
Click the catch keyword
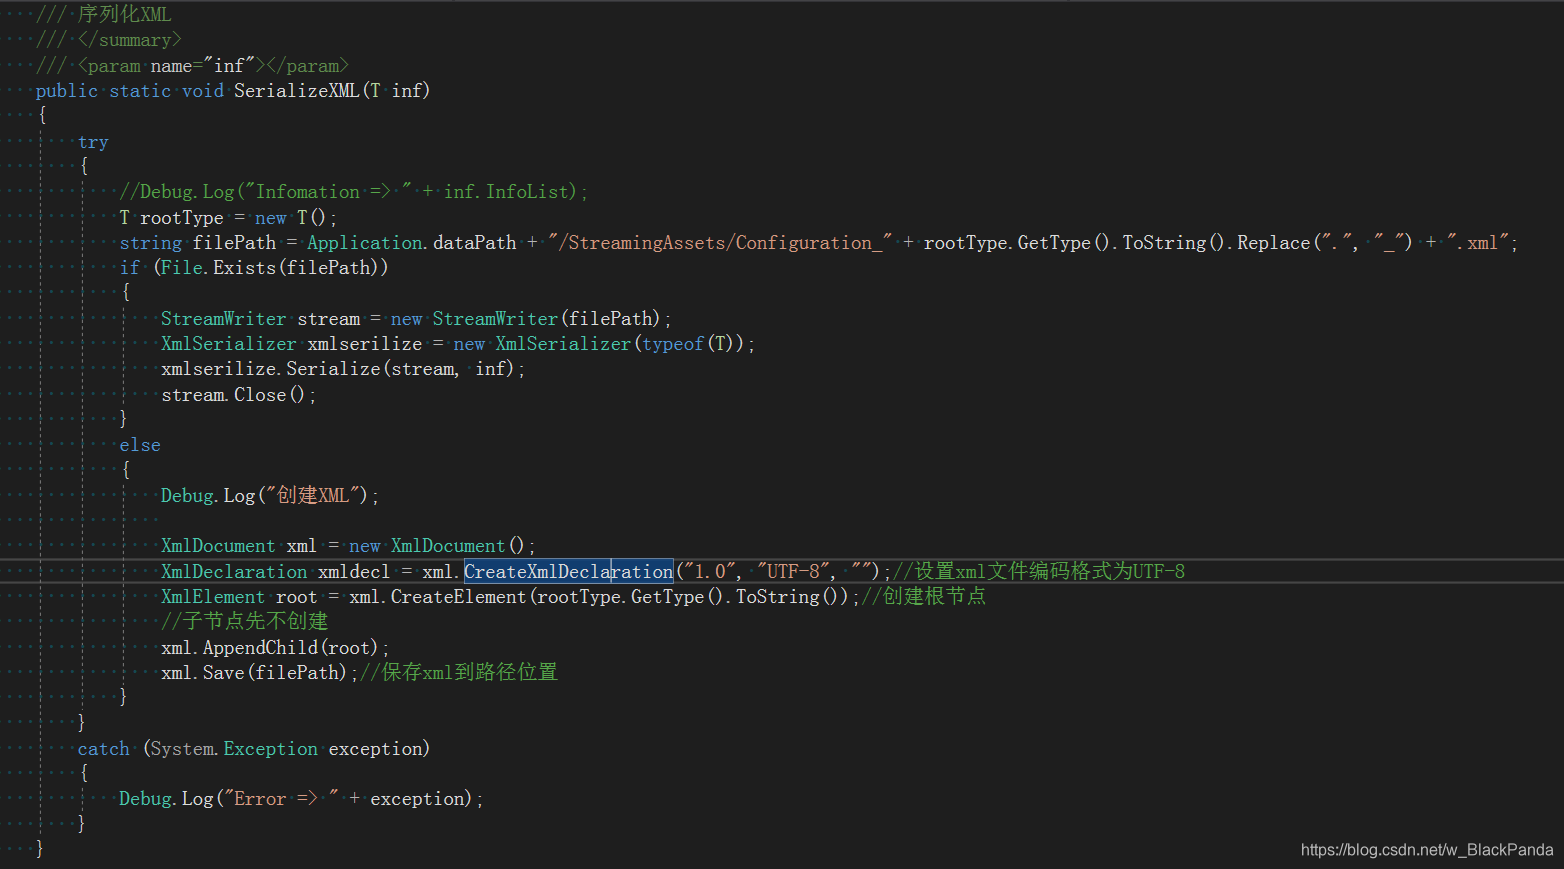(103, 748)
